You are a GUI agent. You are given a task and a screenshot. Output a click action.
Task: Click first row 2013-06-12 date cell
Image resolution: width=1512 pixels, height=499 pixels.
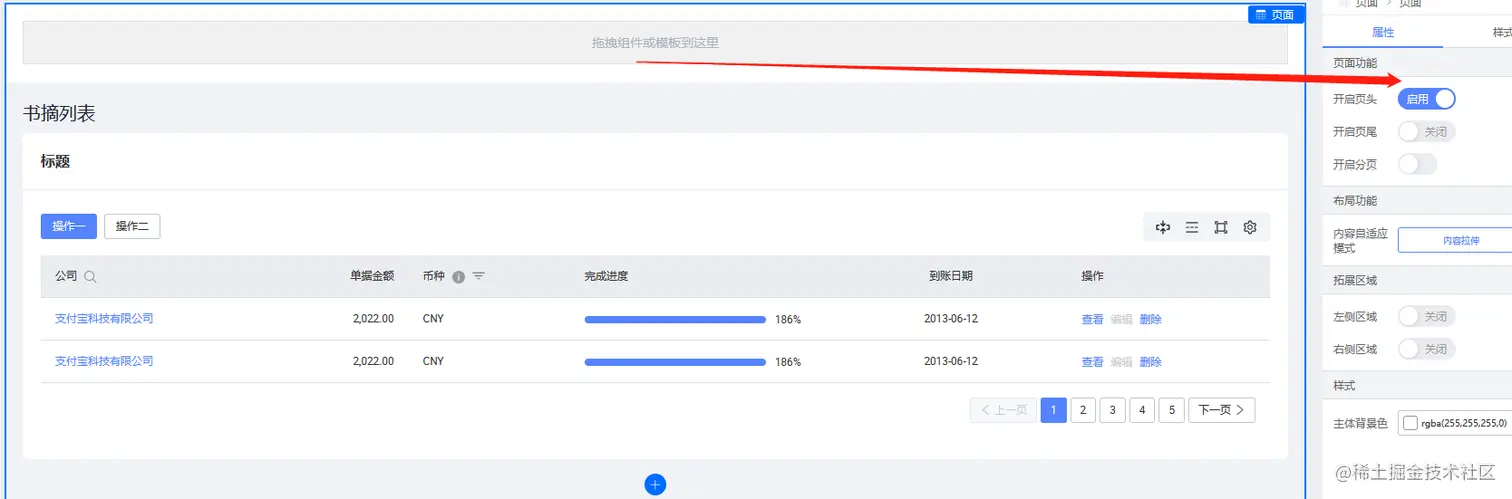tap(950, 319)
